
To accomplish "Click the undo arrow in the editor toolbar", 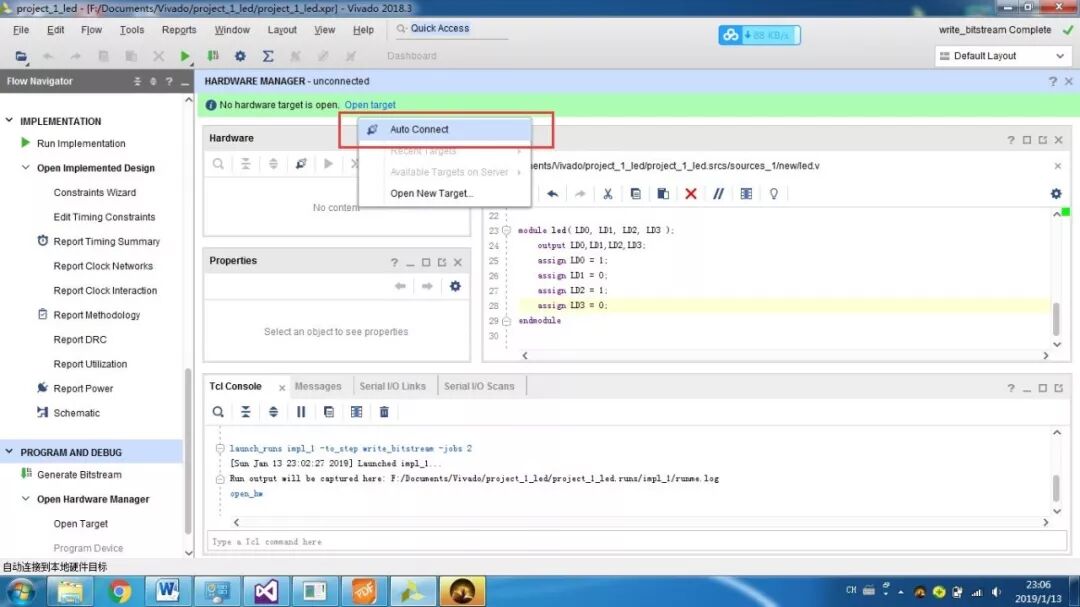I will coord(552,194).
